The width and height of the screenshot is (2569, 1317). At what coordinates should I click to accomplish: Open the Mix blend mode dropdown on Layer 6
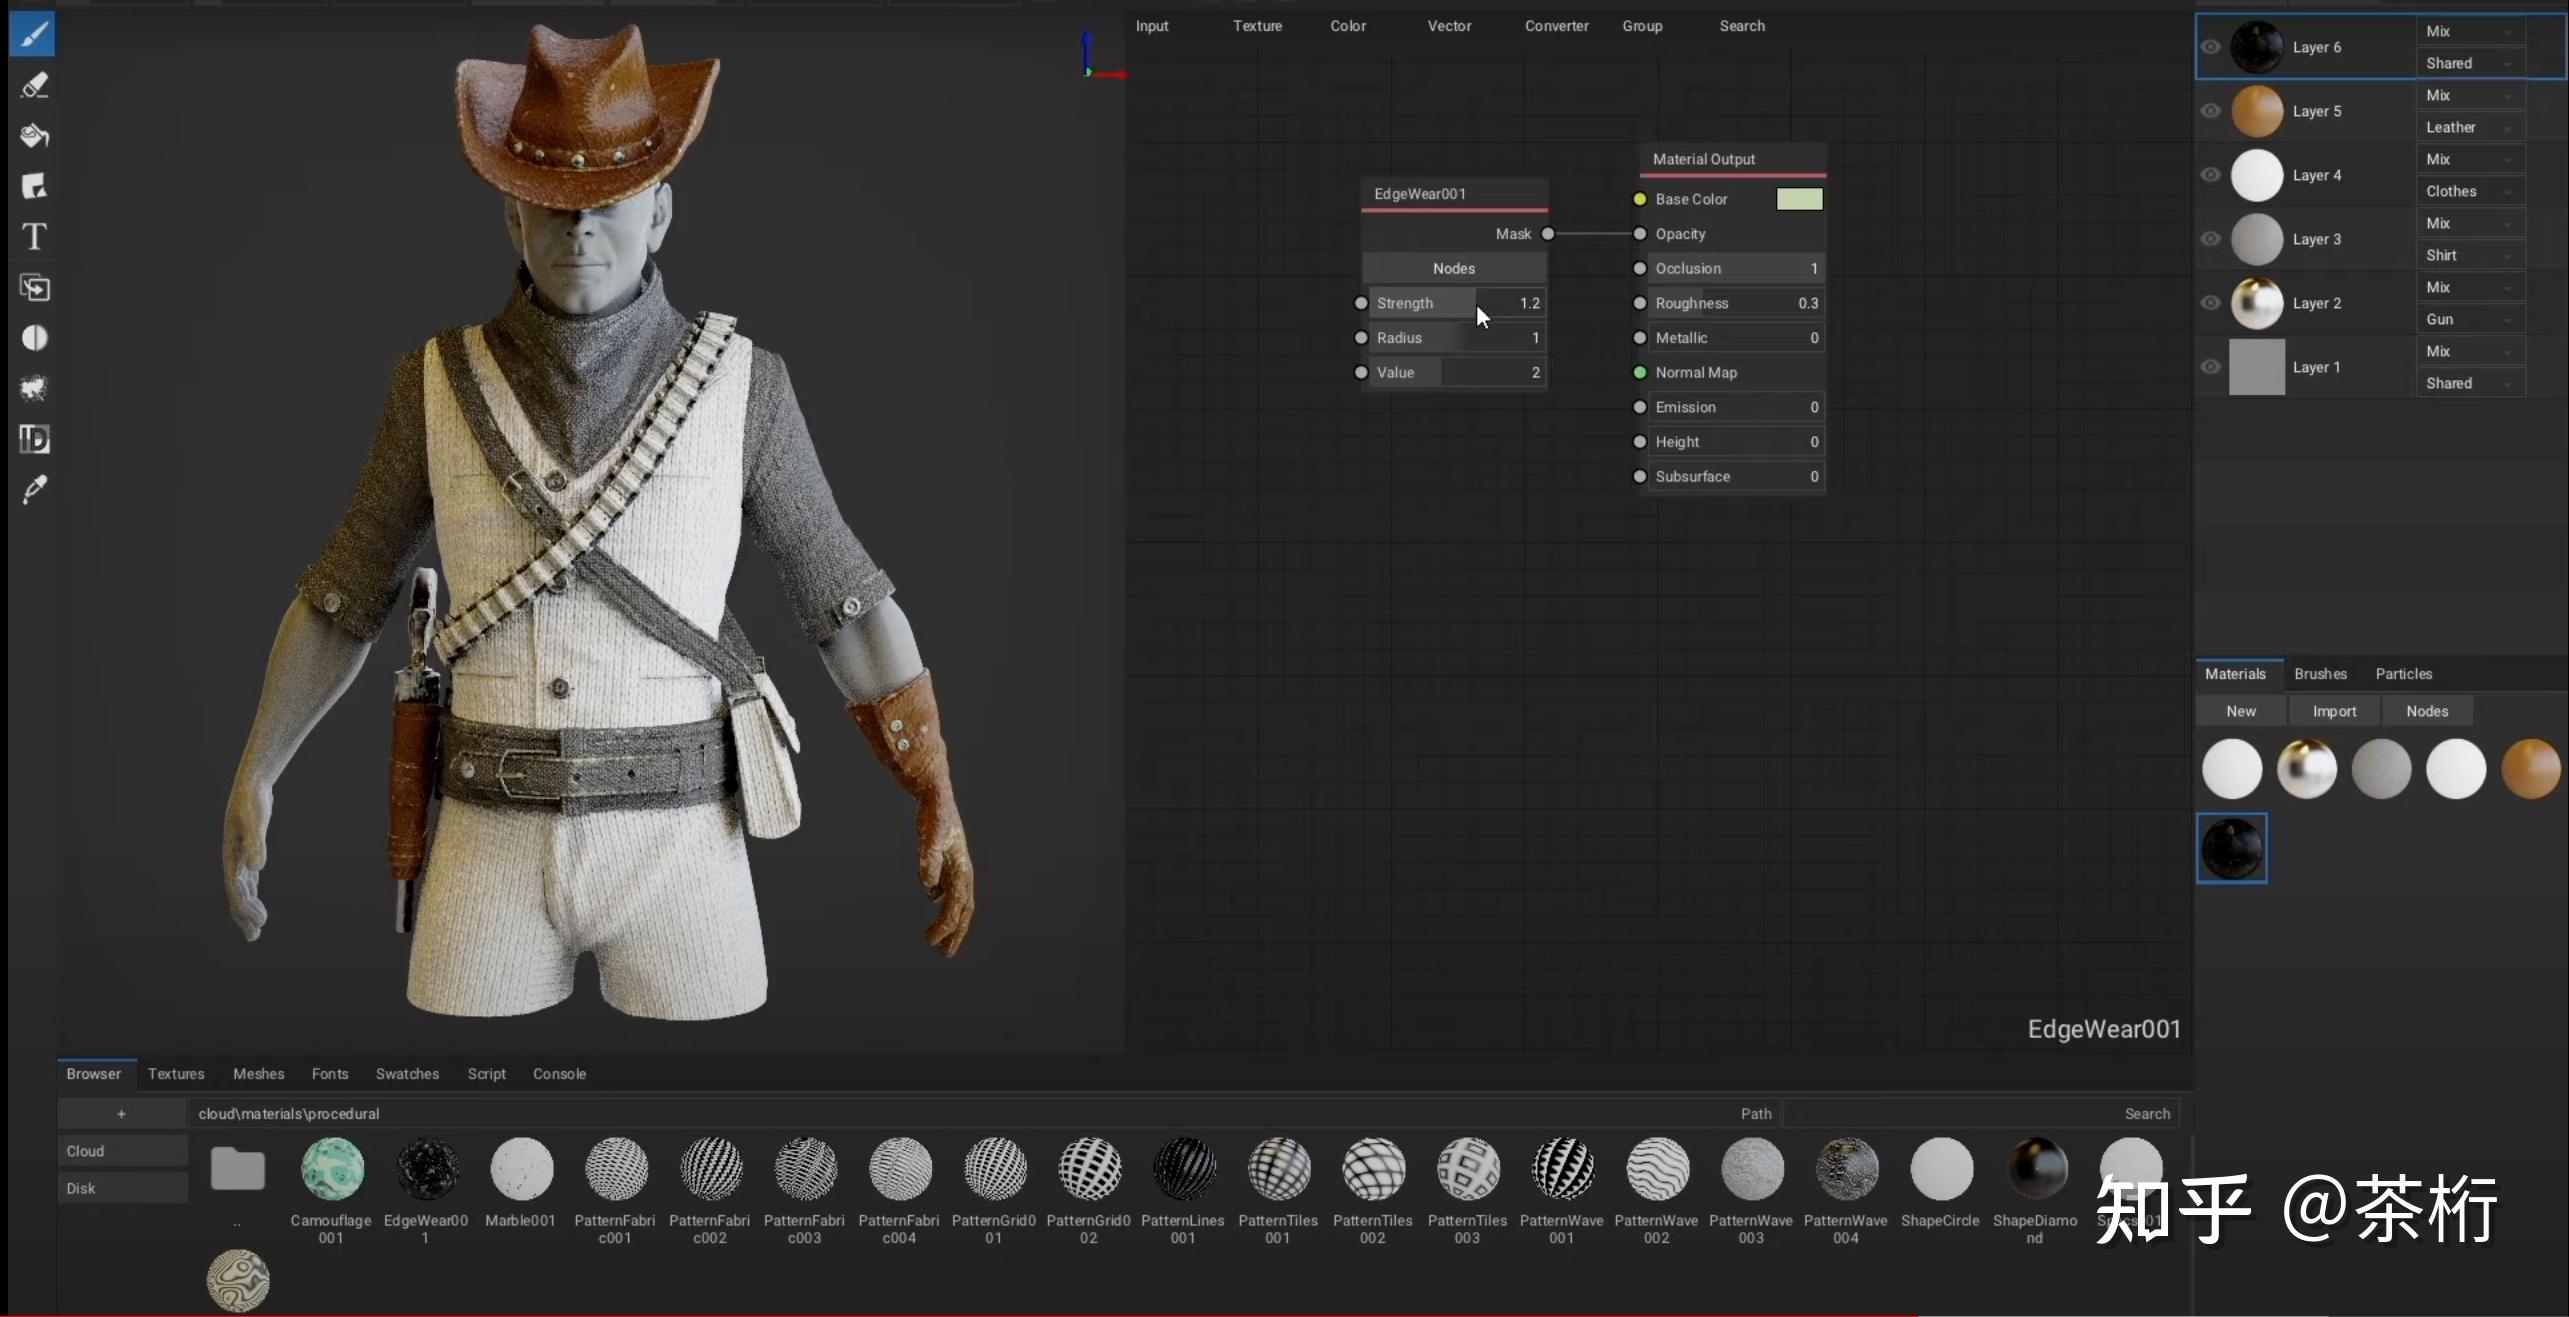click(2466, 32)
